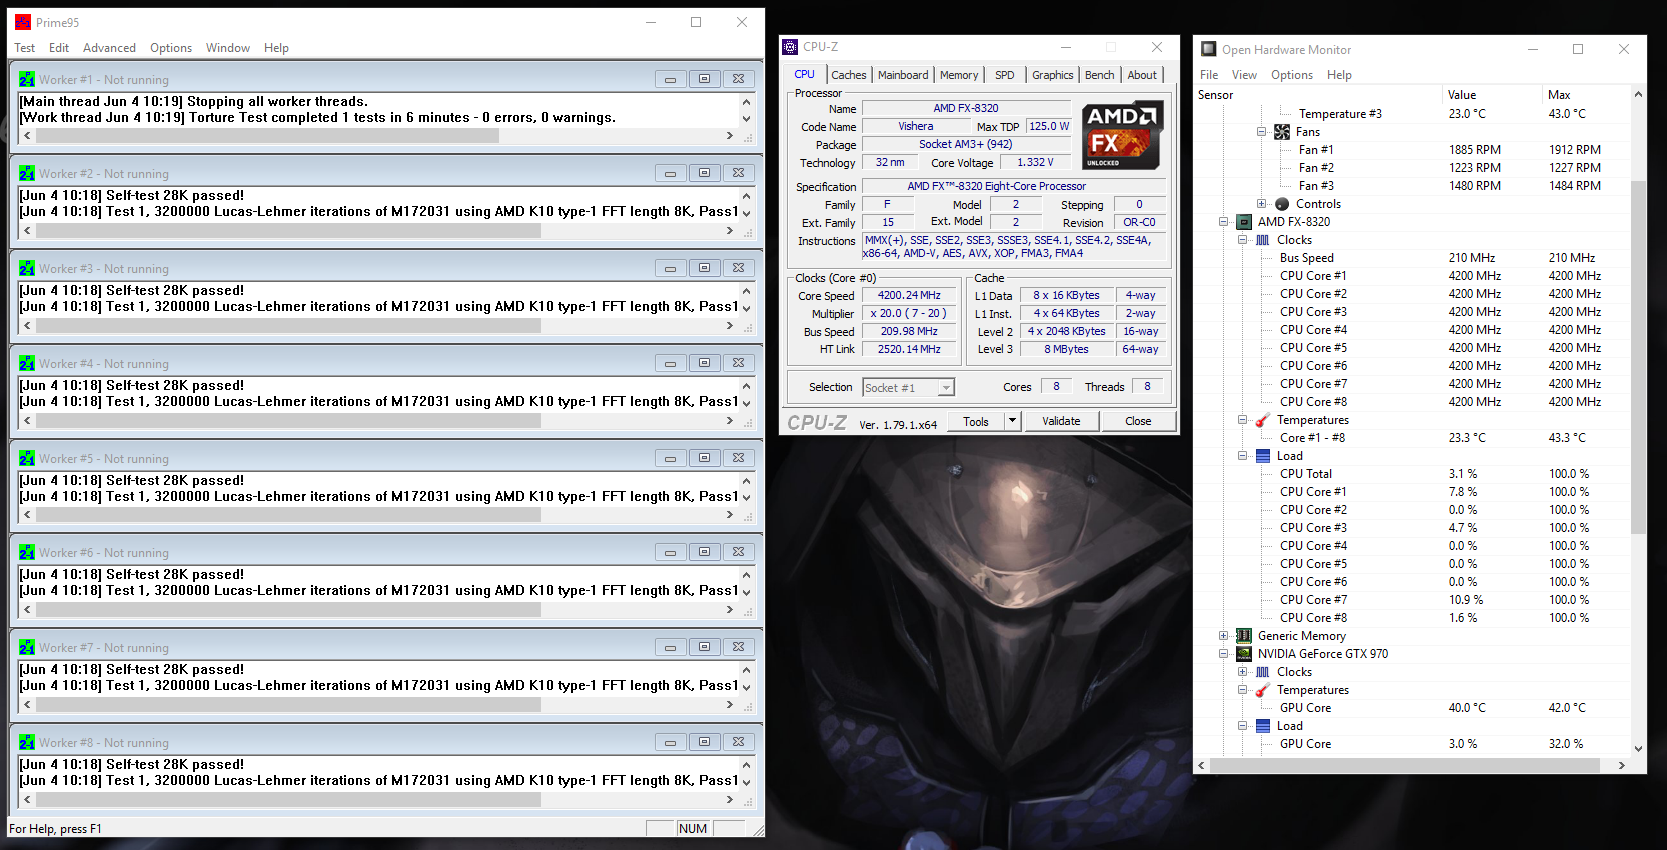This screenshot has width=1667, height=850.
Task: Click the Prime95 application icon in title bar
Action: tap(23, 22)
